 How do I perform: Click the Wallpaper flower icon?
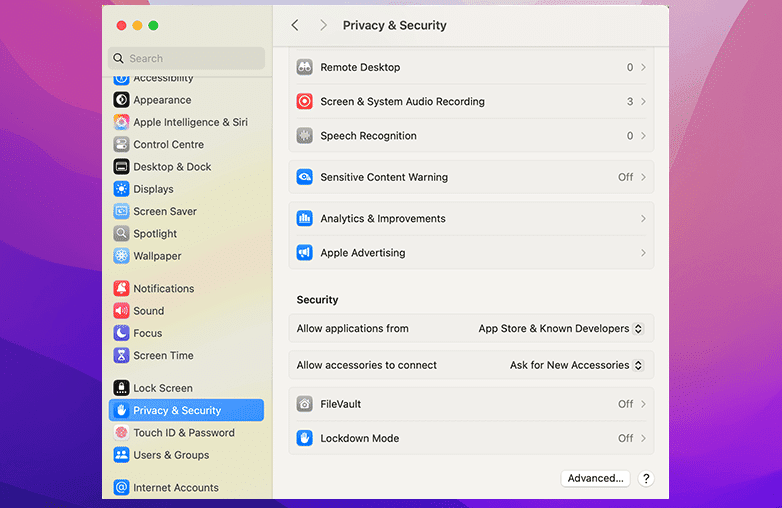coord(121,256)
